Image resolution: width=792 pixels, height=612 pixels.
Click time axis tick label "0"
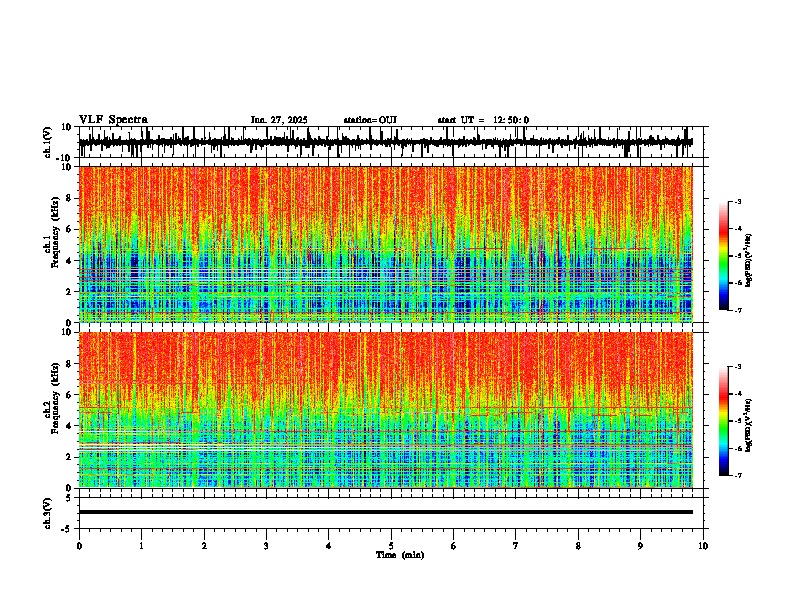pyautogui.click(x=79, y=546)
